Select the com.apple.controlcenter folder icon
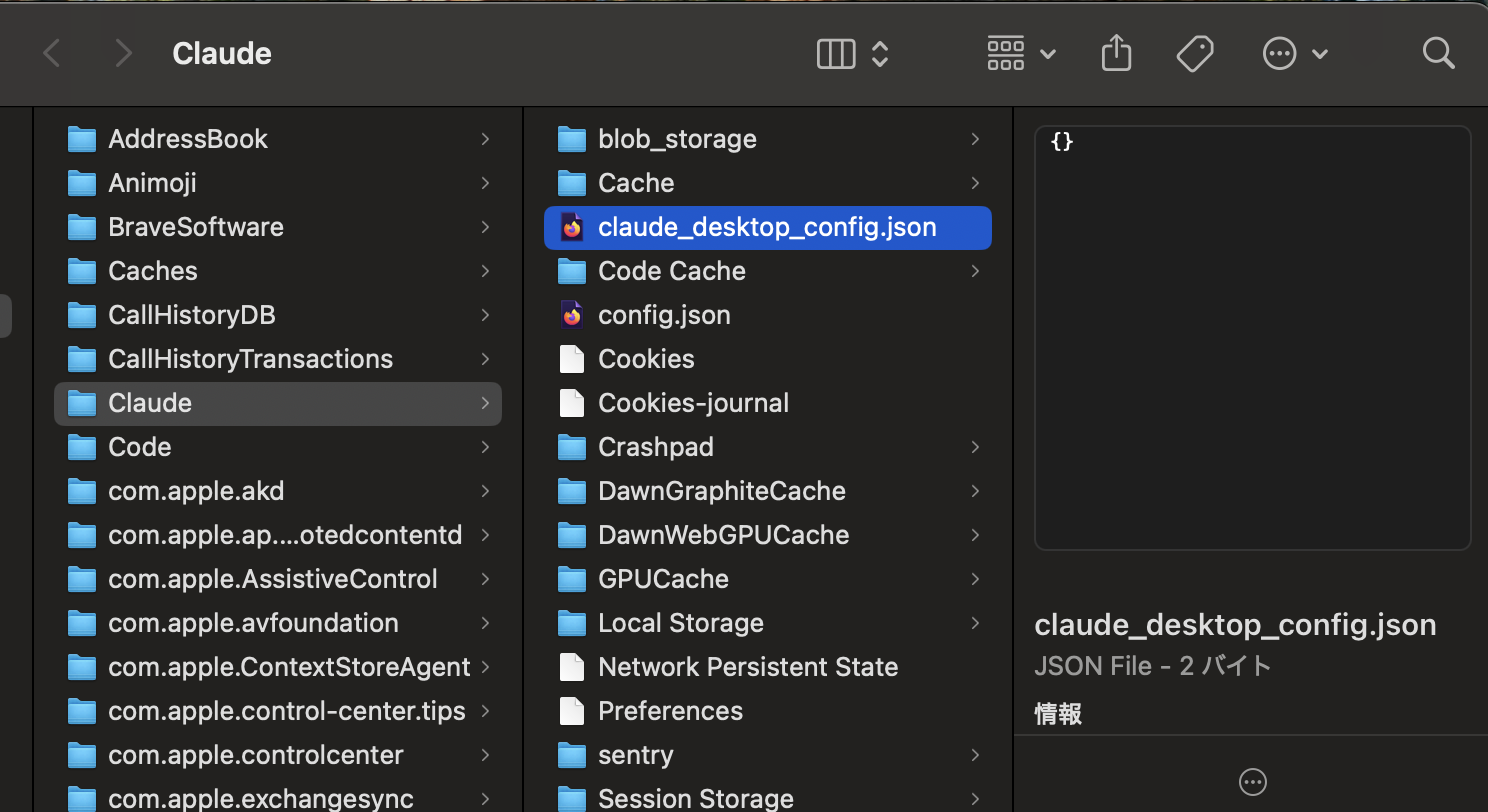Viewport: 1488px width, 812px height. coord(82,755)
